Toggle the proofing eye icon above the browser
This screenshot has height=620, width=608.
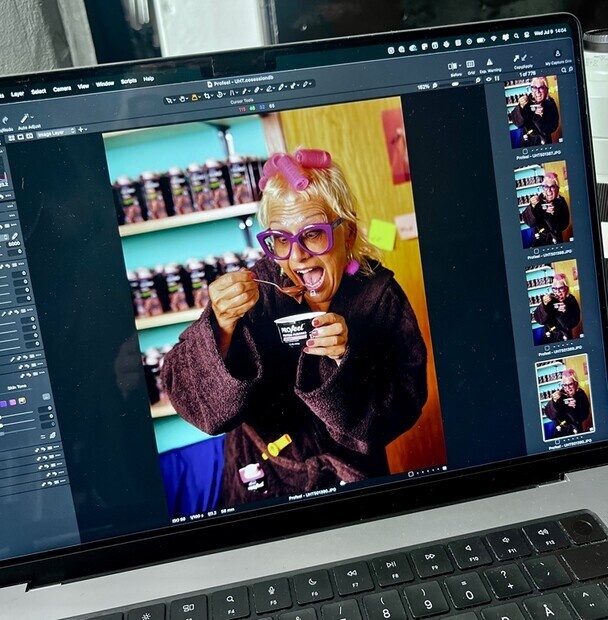(x=489, y=79)
